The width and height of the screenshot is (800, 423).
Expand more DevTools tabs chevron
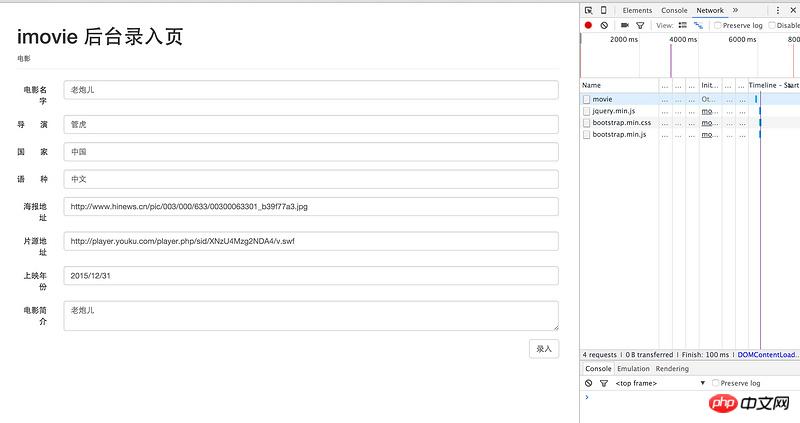[735, 10]
